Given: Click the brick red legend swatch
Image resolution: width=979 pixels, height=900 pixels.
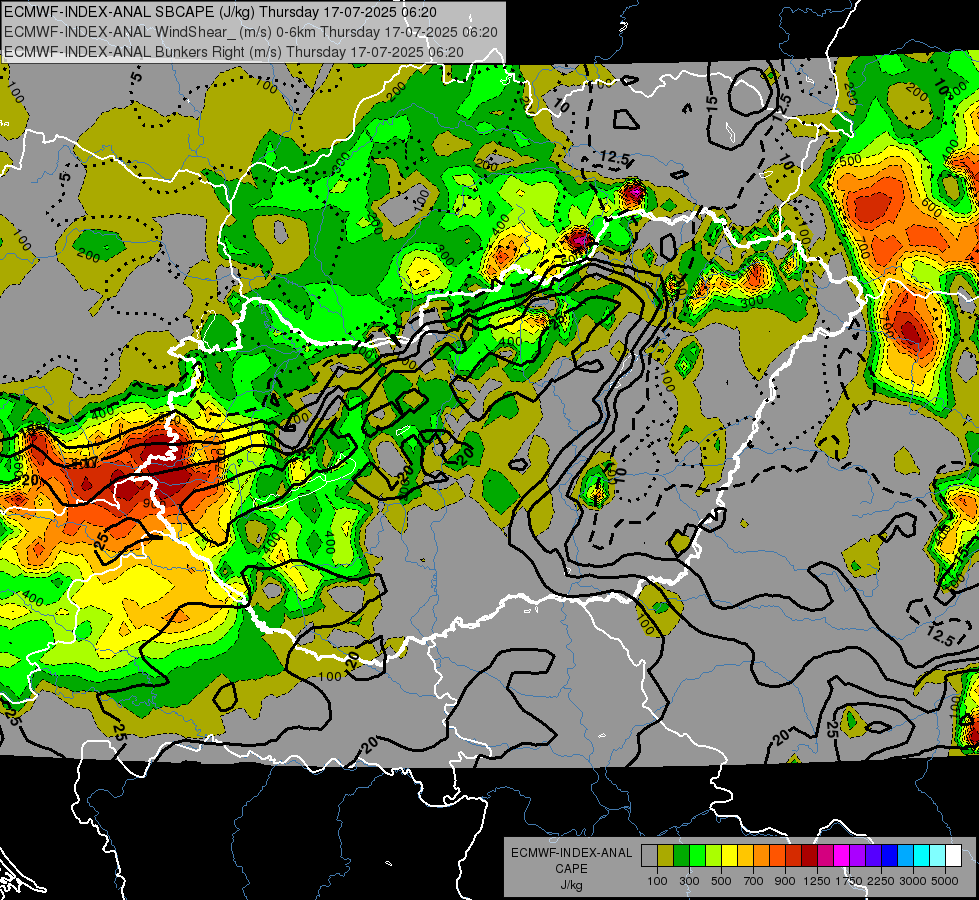Looking at the screenshot, I should point(794,856).
